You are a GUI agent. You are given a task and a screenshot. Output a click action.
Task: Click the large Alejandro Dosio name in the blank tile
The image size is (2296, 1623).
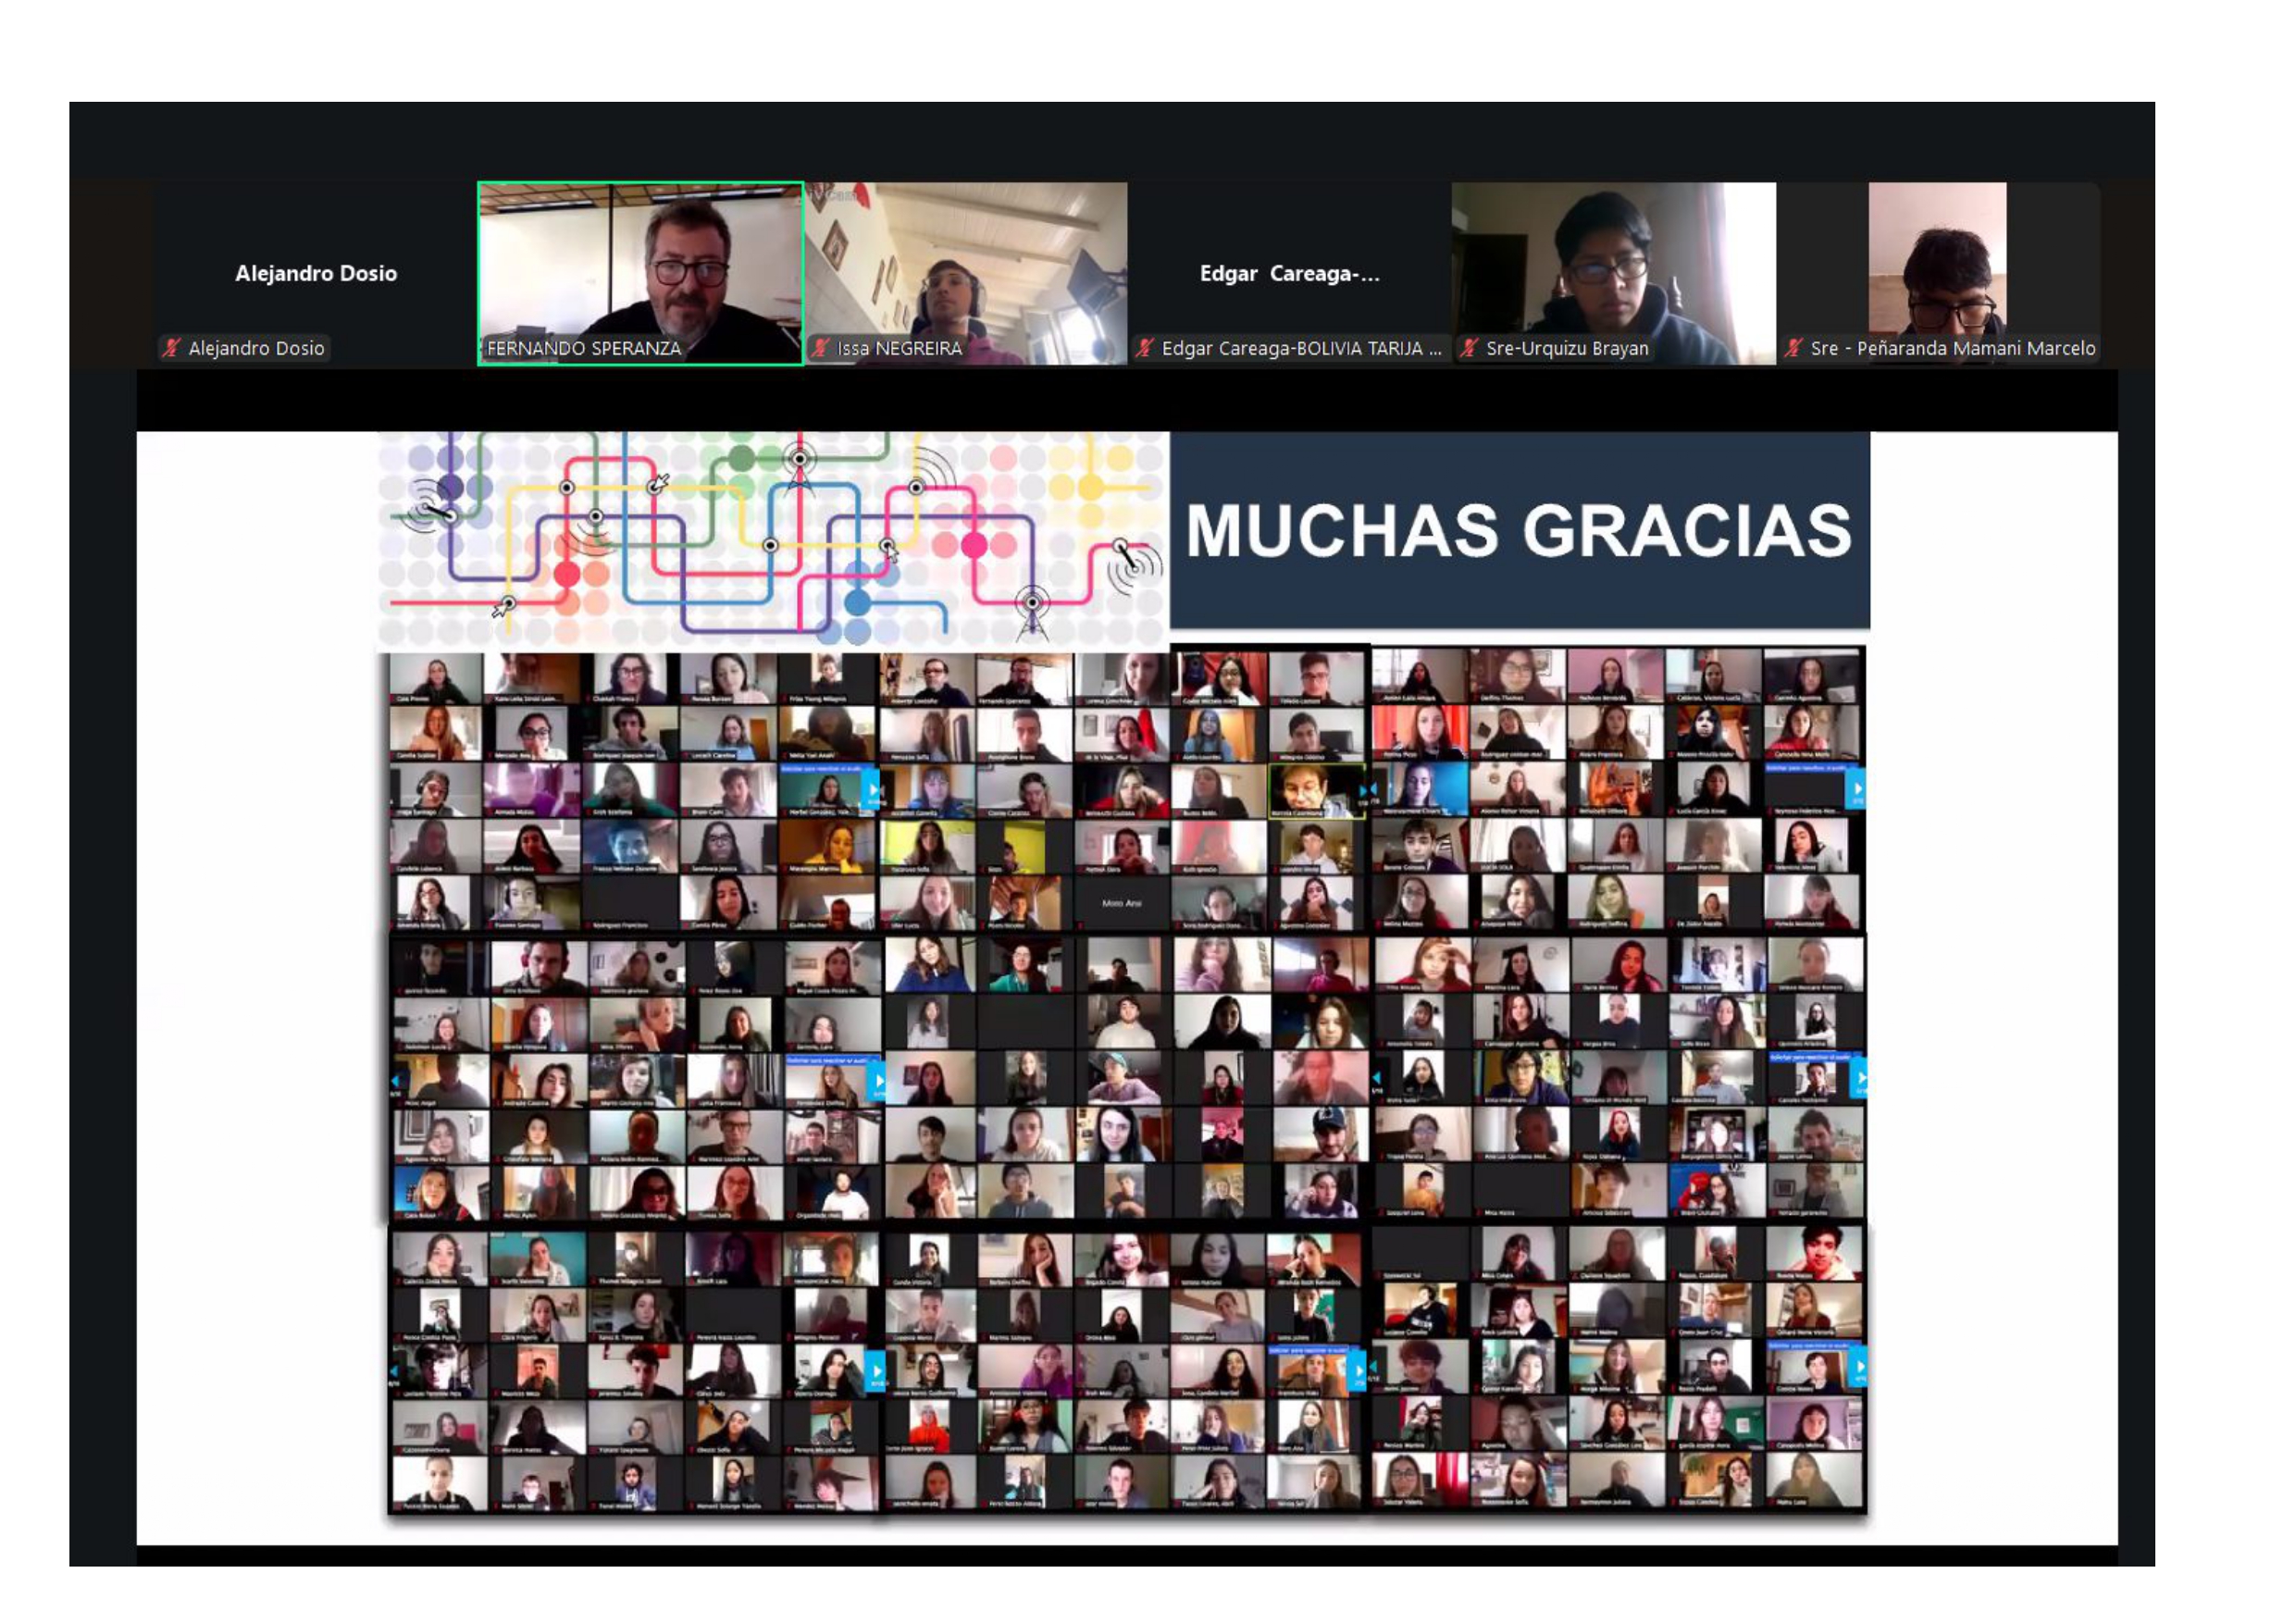point(316,273)
